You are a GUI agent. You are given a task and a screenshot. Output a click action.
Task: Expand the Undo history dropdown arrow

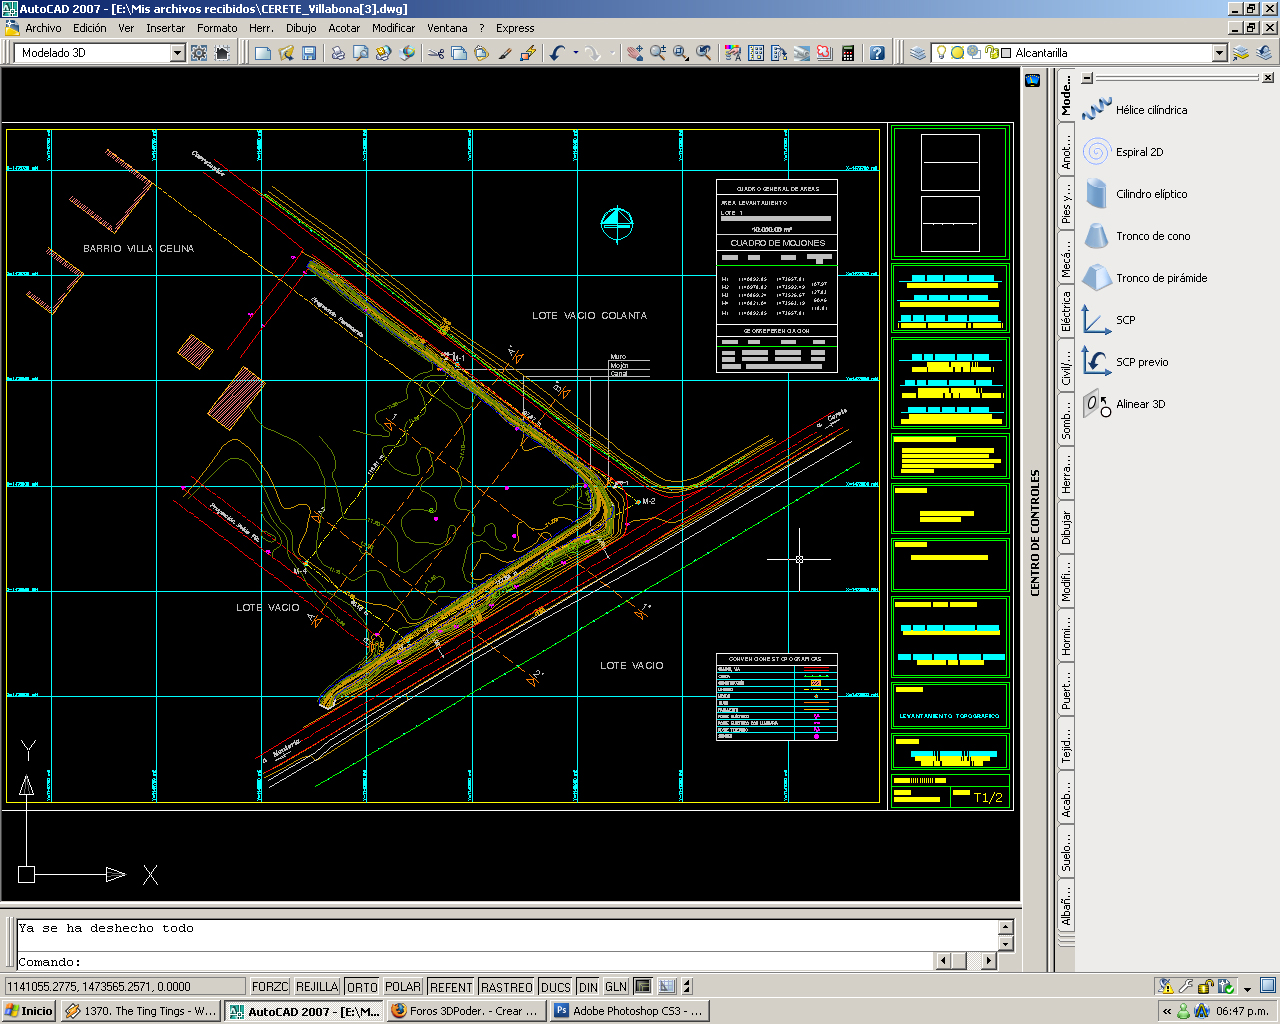point(575,53)
